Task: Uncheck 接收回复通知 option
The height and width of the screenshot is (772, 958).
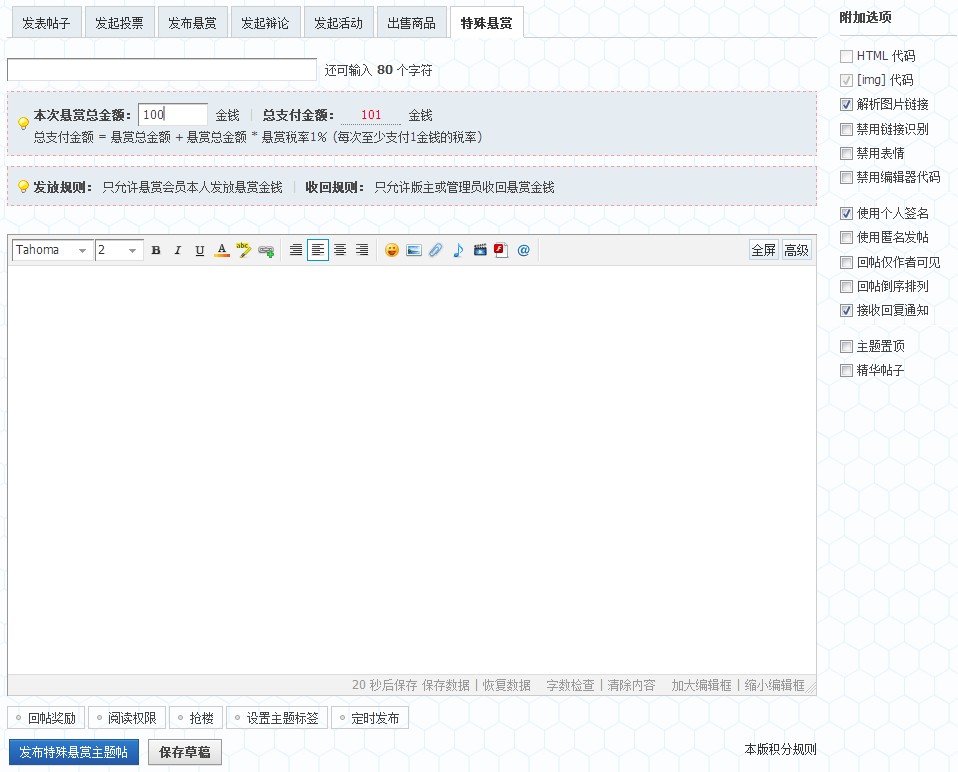Action: pyautogui.click(x=846, y=310)
